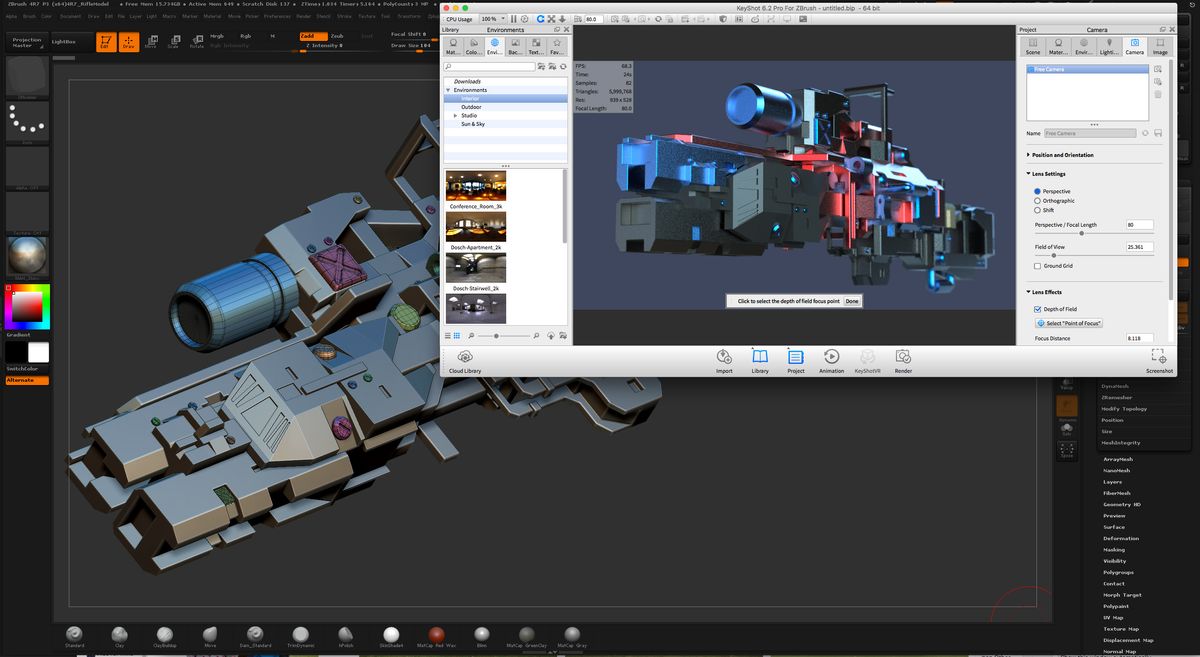This screenshot has height=657, width=1200.
Task: Show Favorites in the KeyShot library
Action: [555, 45]
